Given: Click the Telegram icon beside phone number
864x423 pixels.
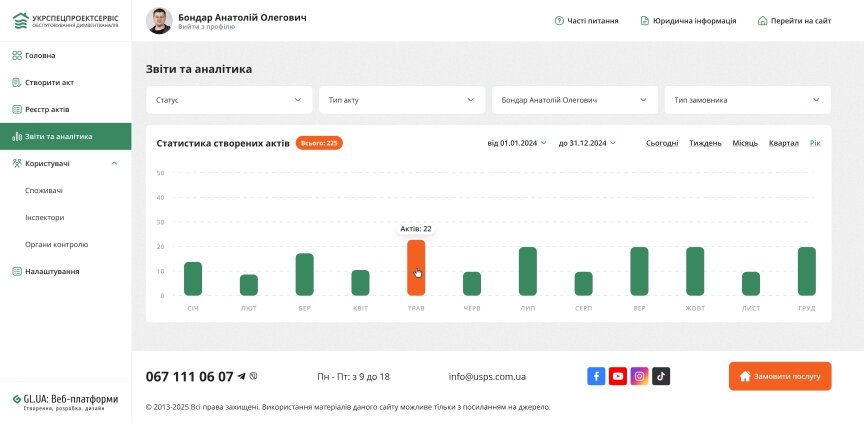Looking at the screenshot, I should click(241, 376).
